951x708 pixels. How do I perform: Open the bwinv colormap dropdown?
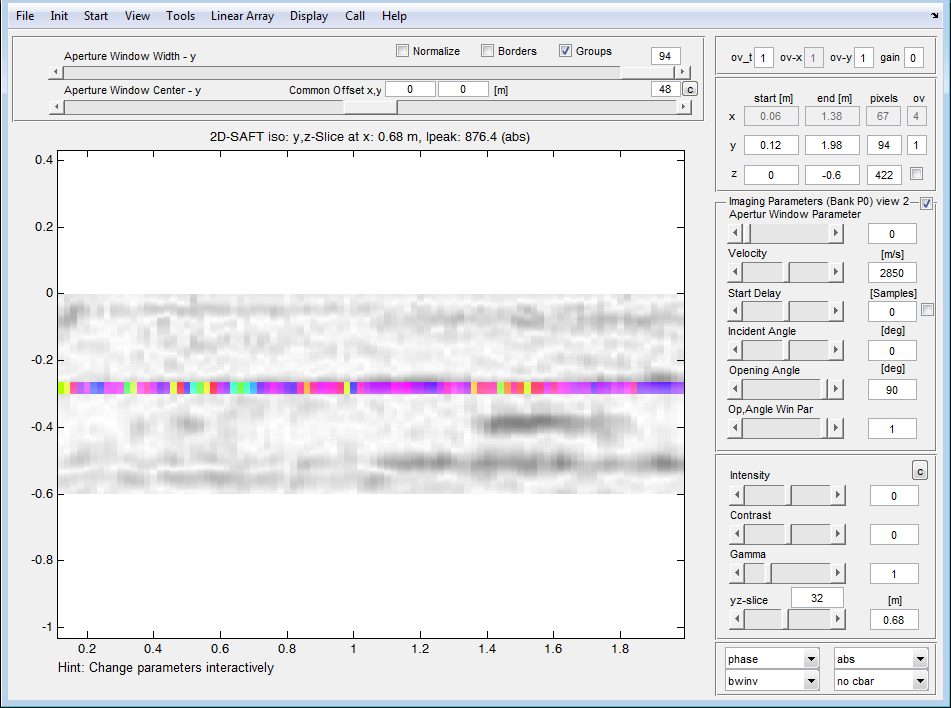[772, 681]
